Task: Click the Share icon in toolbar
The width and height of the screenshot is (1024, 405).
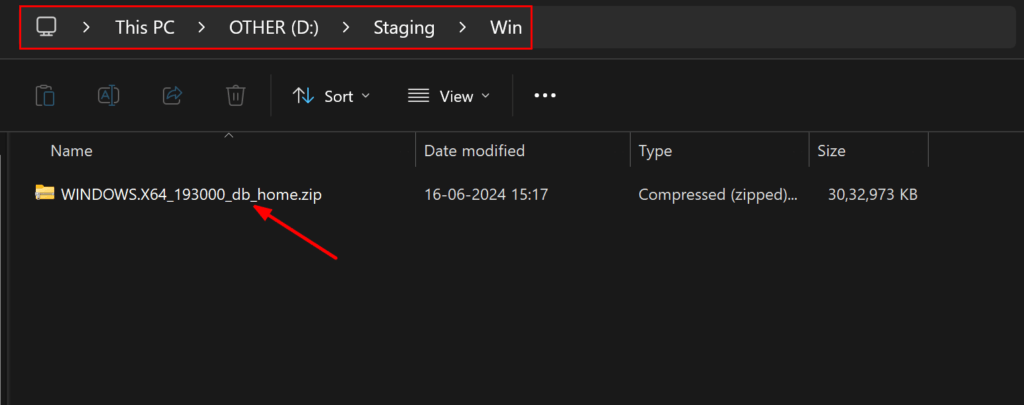Action: 172,96
